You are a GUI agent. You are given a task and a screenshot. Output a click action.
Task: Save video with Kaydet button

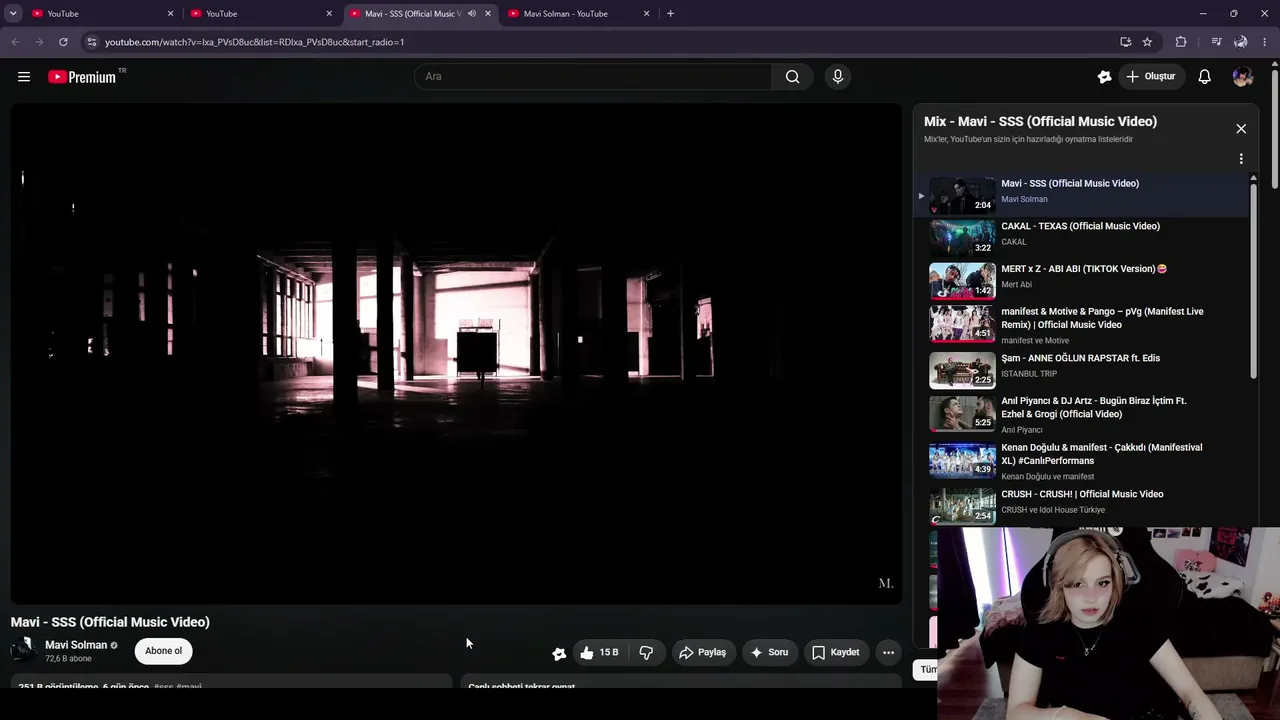click(835, 653)
